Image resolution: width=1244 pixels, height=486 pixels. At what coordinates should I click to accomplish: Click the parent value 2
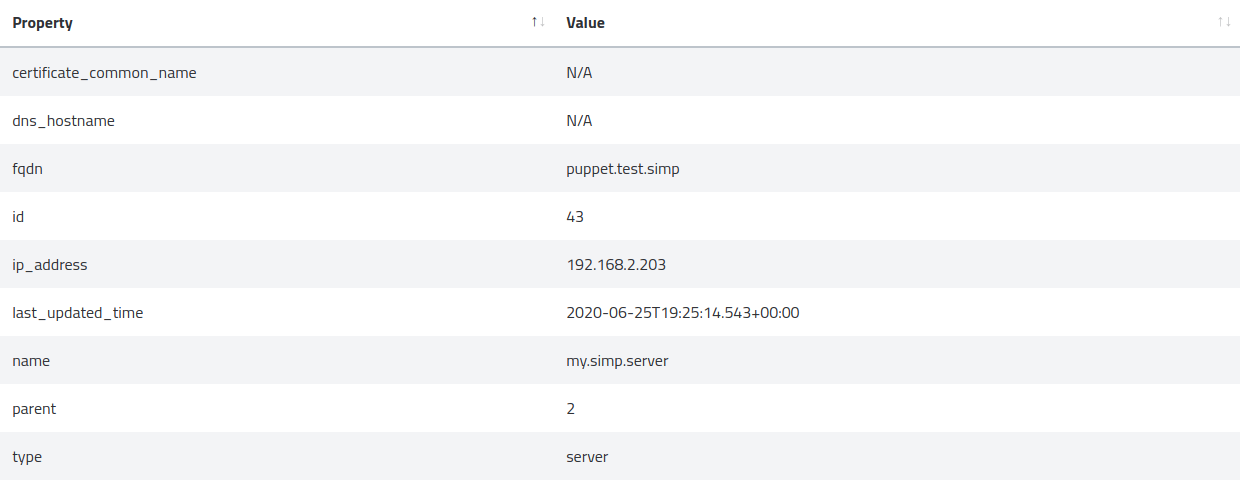[571, 409]
